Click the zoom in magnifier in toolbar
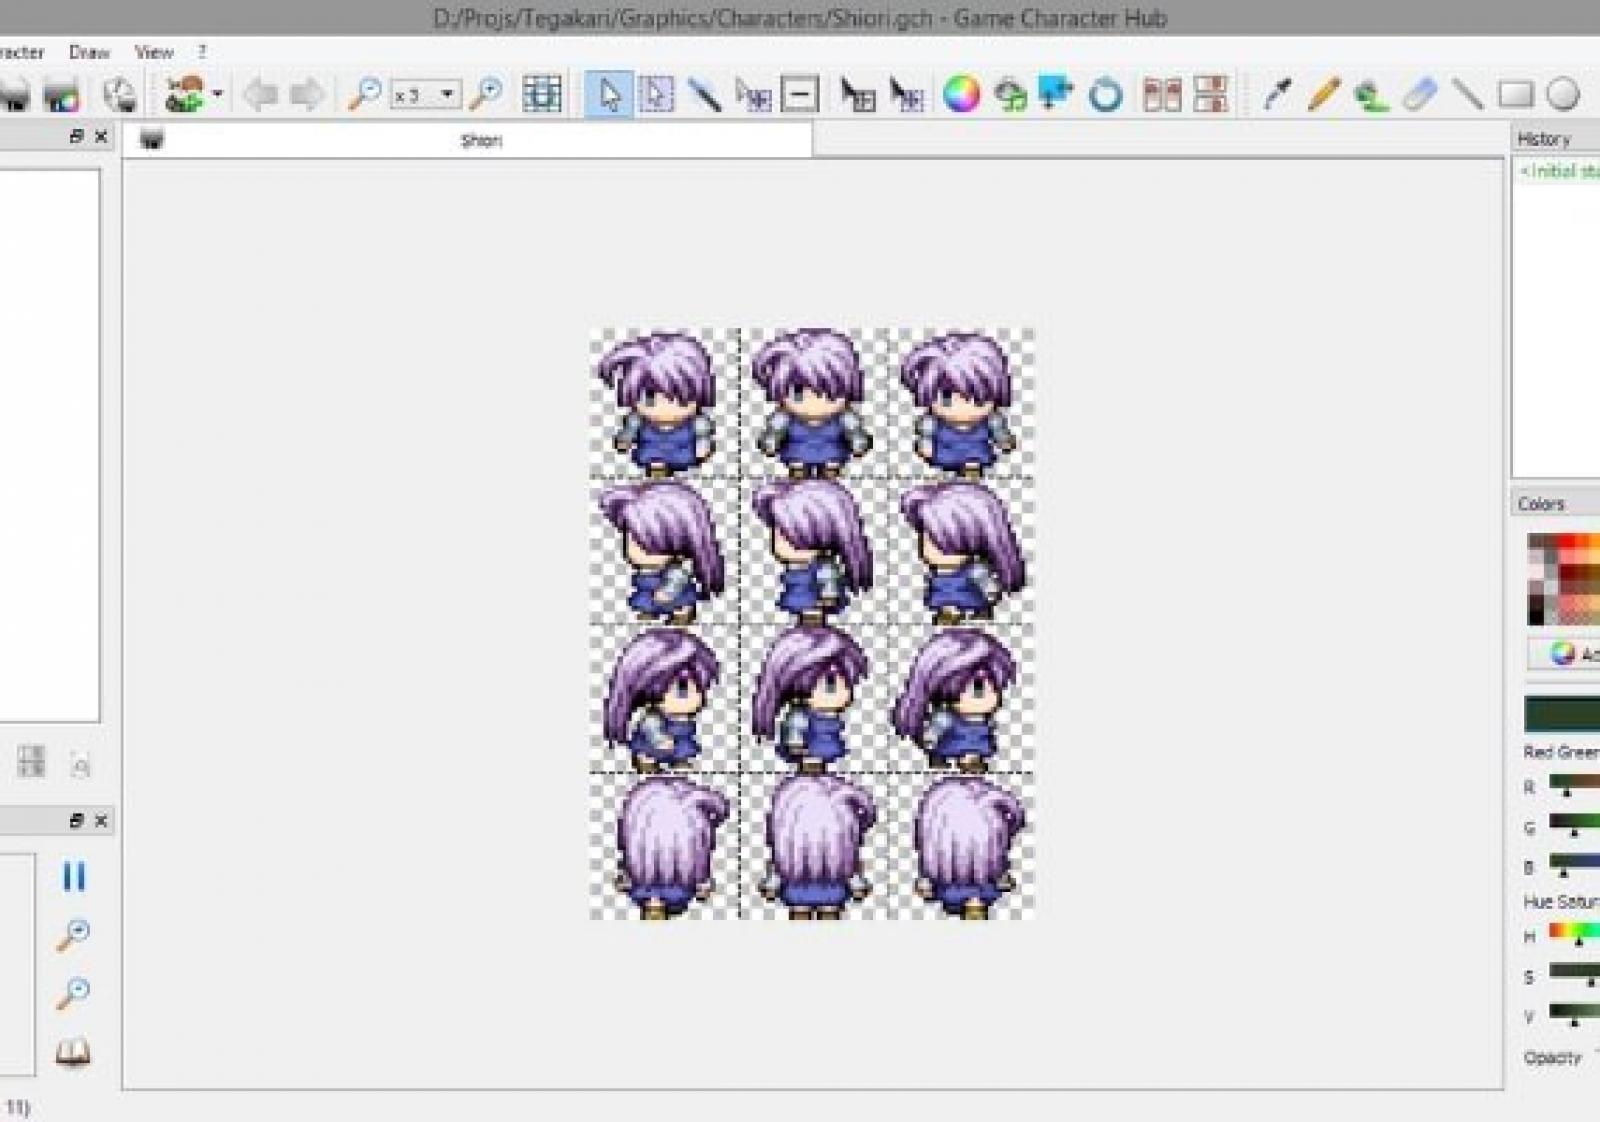 tap(487, 95)
